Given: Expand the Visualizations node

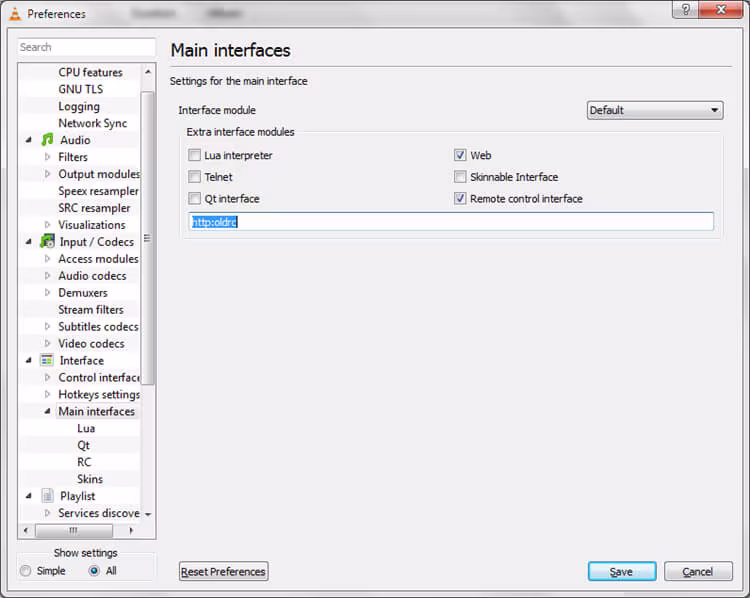Looking at the screenshot, I should [x=47, y=224].
